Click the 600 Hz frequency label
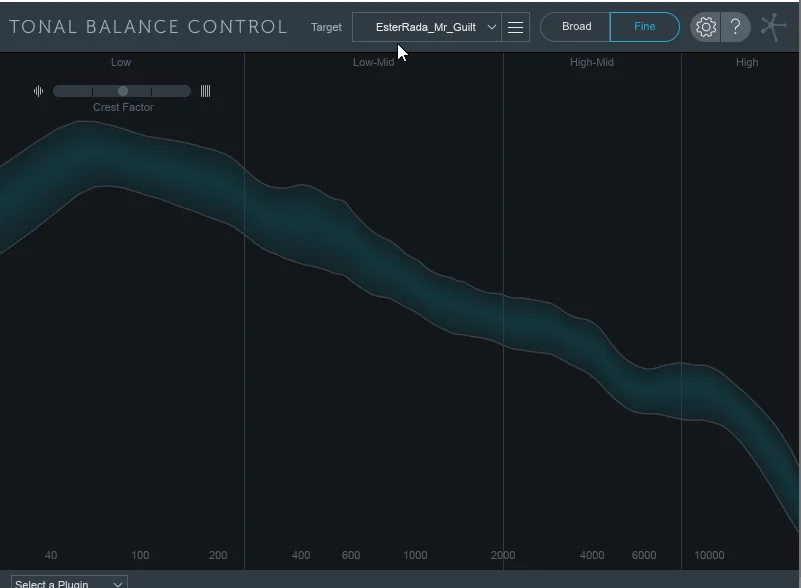Image resolution: width=801 pixels, height=588 pixels. [351, 555]
